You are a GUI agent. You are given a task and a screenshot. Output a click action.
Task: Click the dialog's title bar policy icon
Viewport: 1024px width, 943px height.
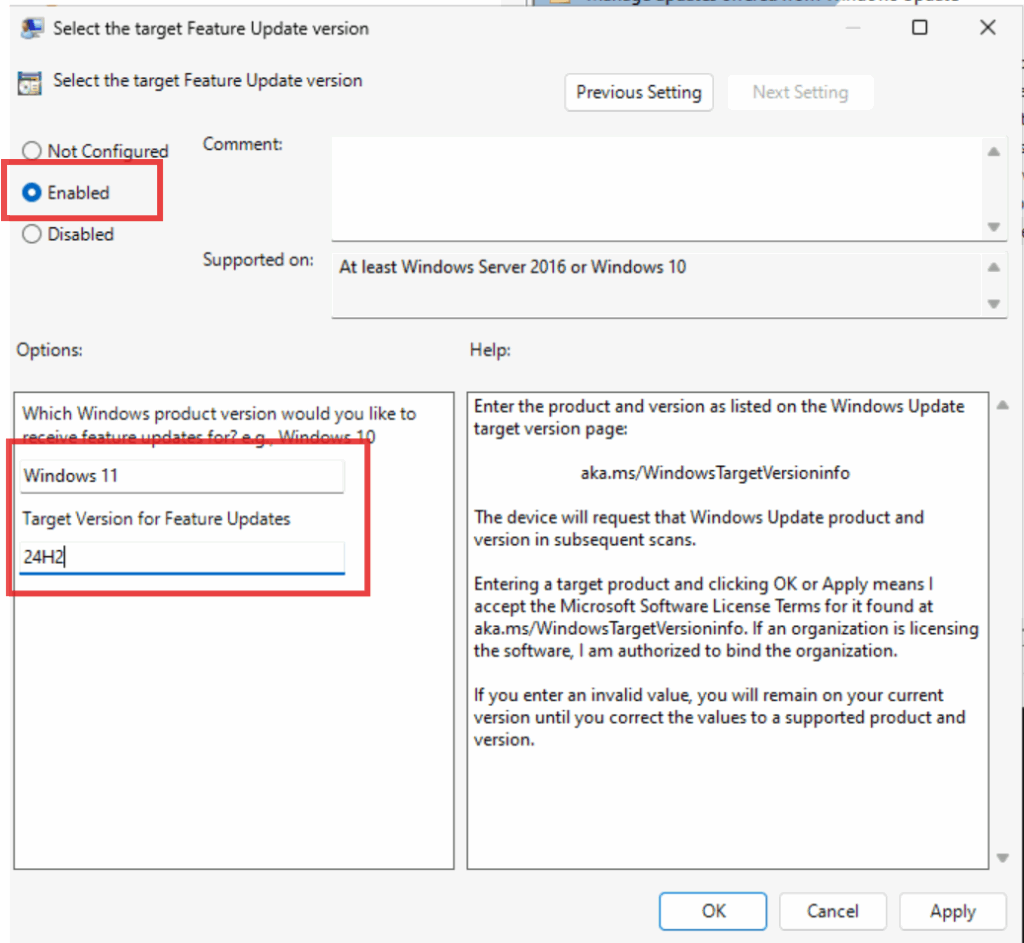pyautogui.click(x=30, y=28)
